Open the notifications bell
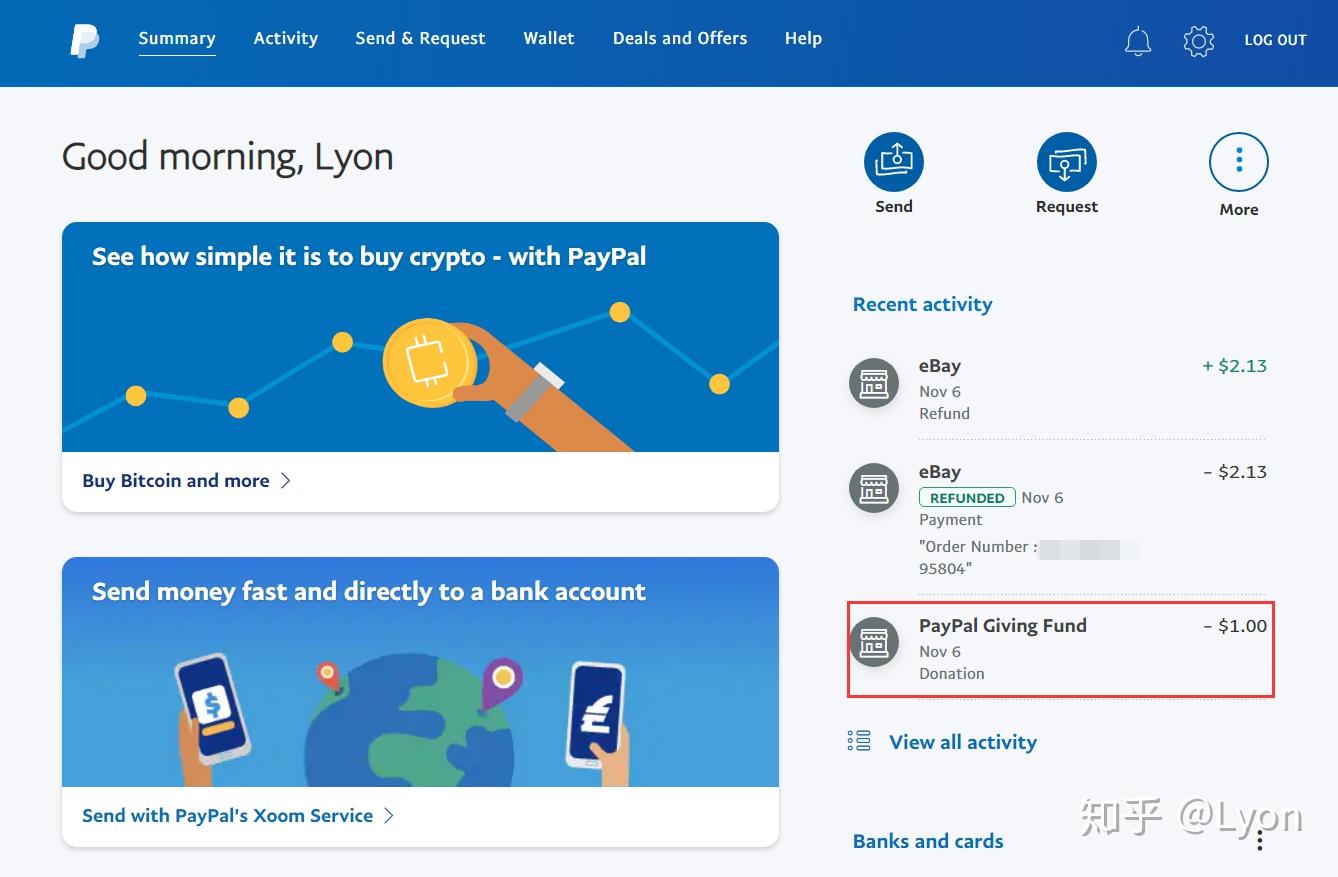Screen dimensions: 1338x877 point(1138,40)
